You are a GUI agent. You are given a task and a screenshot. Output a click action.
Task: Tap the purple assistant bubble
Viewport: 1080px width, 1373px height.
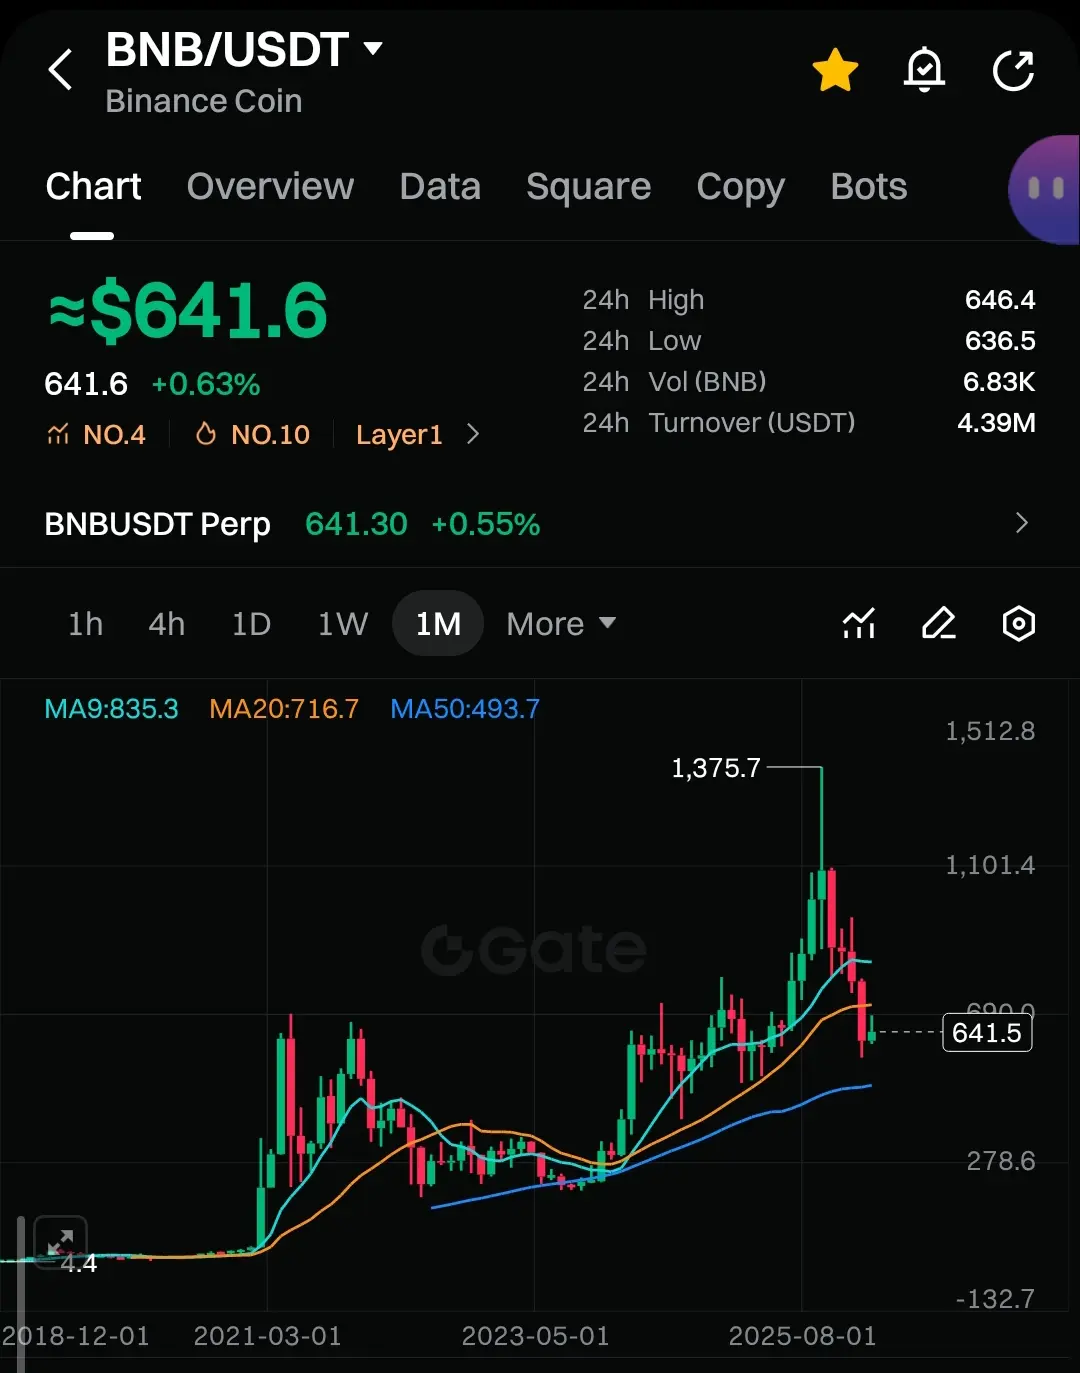coord(1044,189)
